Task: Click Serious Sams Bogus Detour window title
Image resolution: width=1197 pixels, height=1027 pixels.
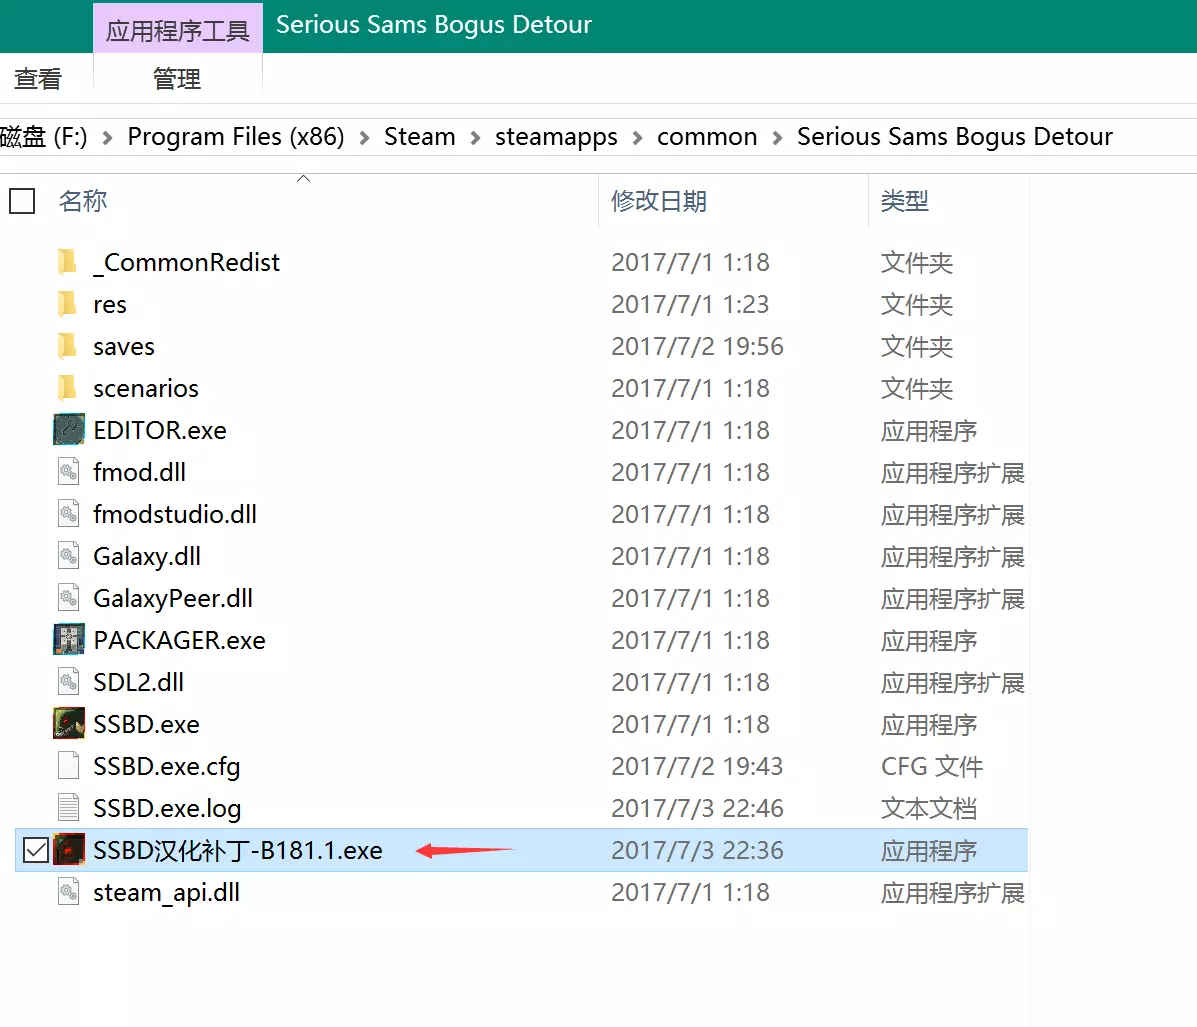Action: [x=434, y=24]
